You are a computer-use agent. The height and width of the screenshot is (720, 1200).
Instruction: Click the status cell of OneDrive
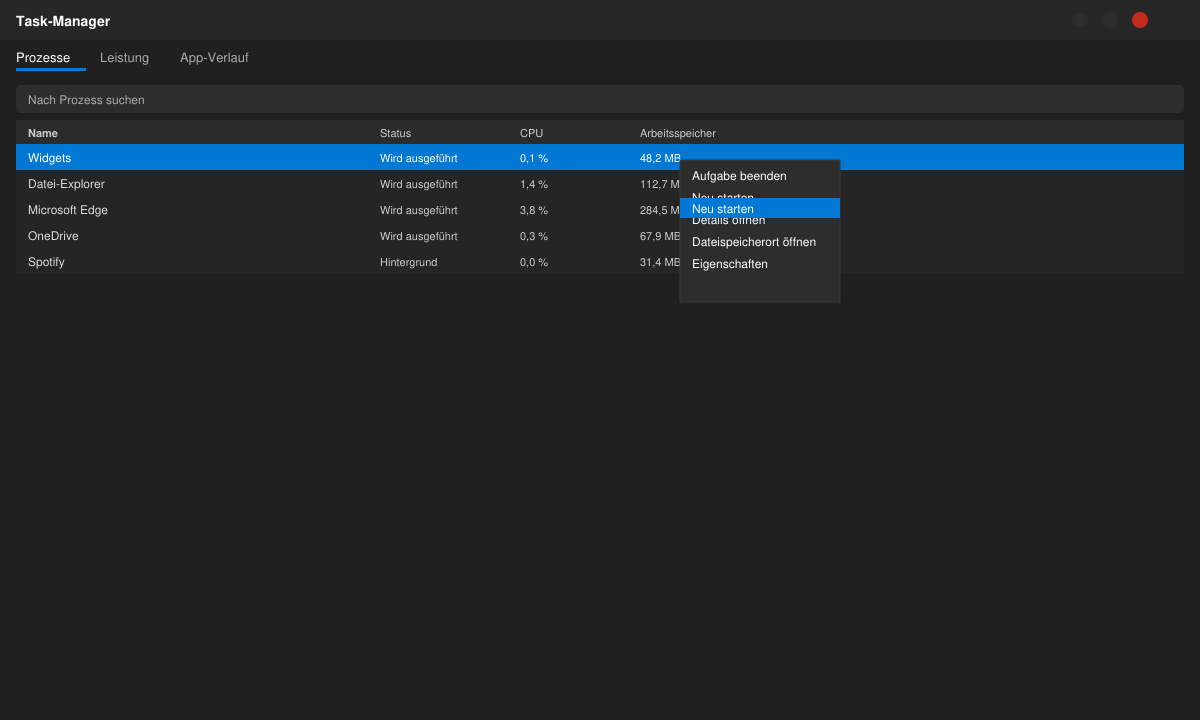[418, 236]
